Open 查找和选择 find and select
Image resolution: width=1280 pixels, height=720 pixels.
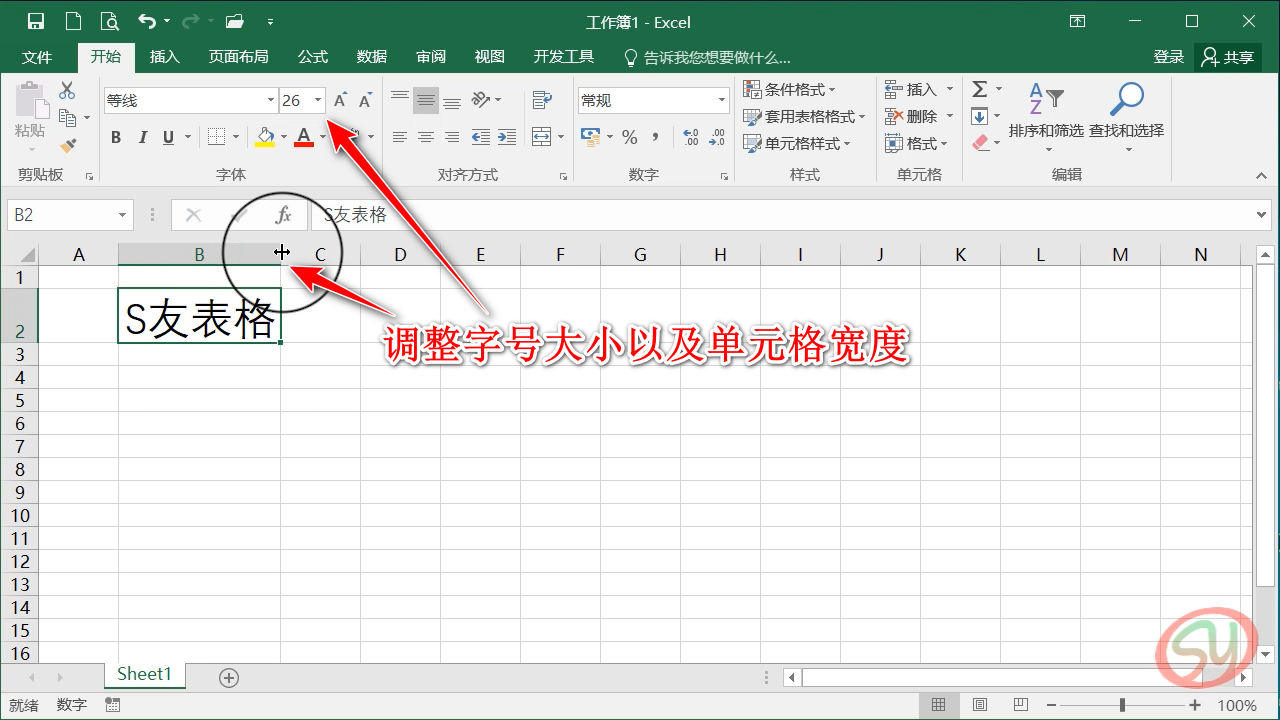[1127, 116]
